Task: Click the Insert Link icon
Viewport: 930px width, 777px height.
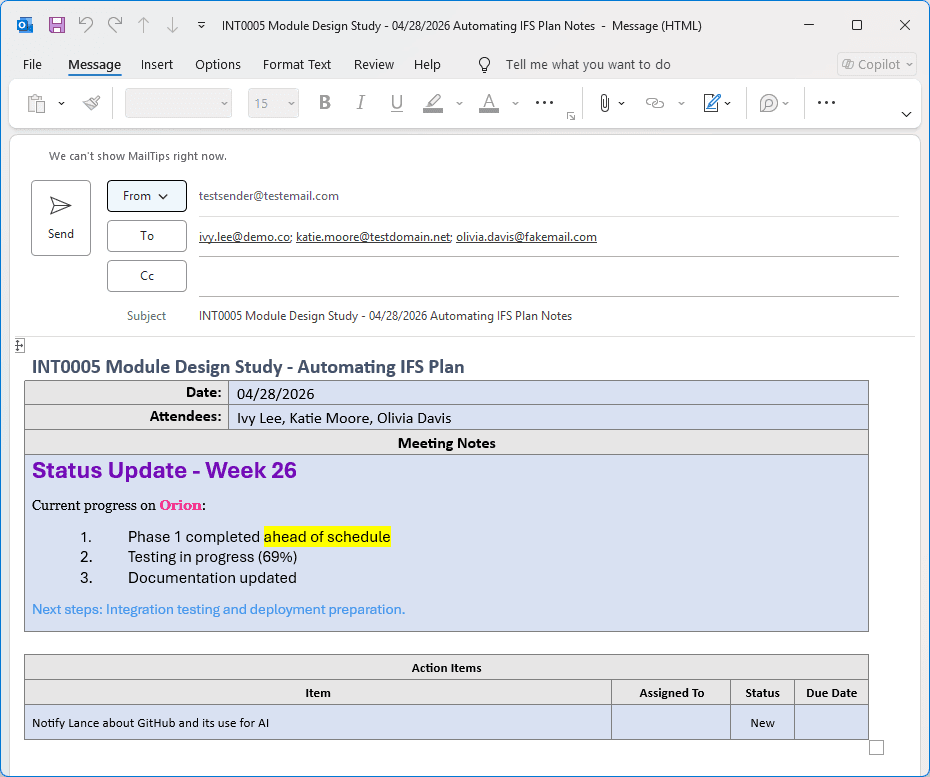Action: 654,103
